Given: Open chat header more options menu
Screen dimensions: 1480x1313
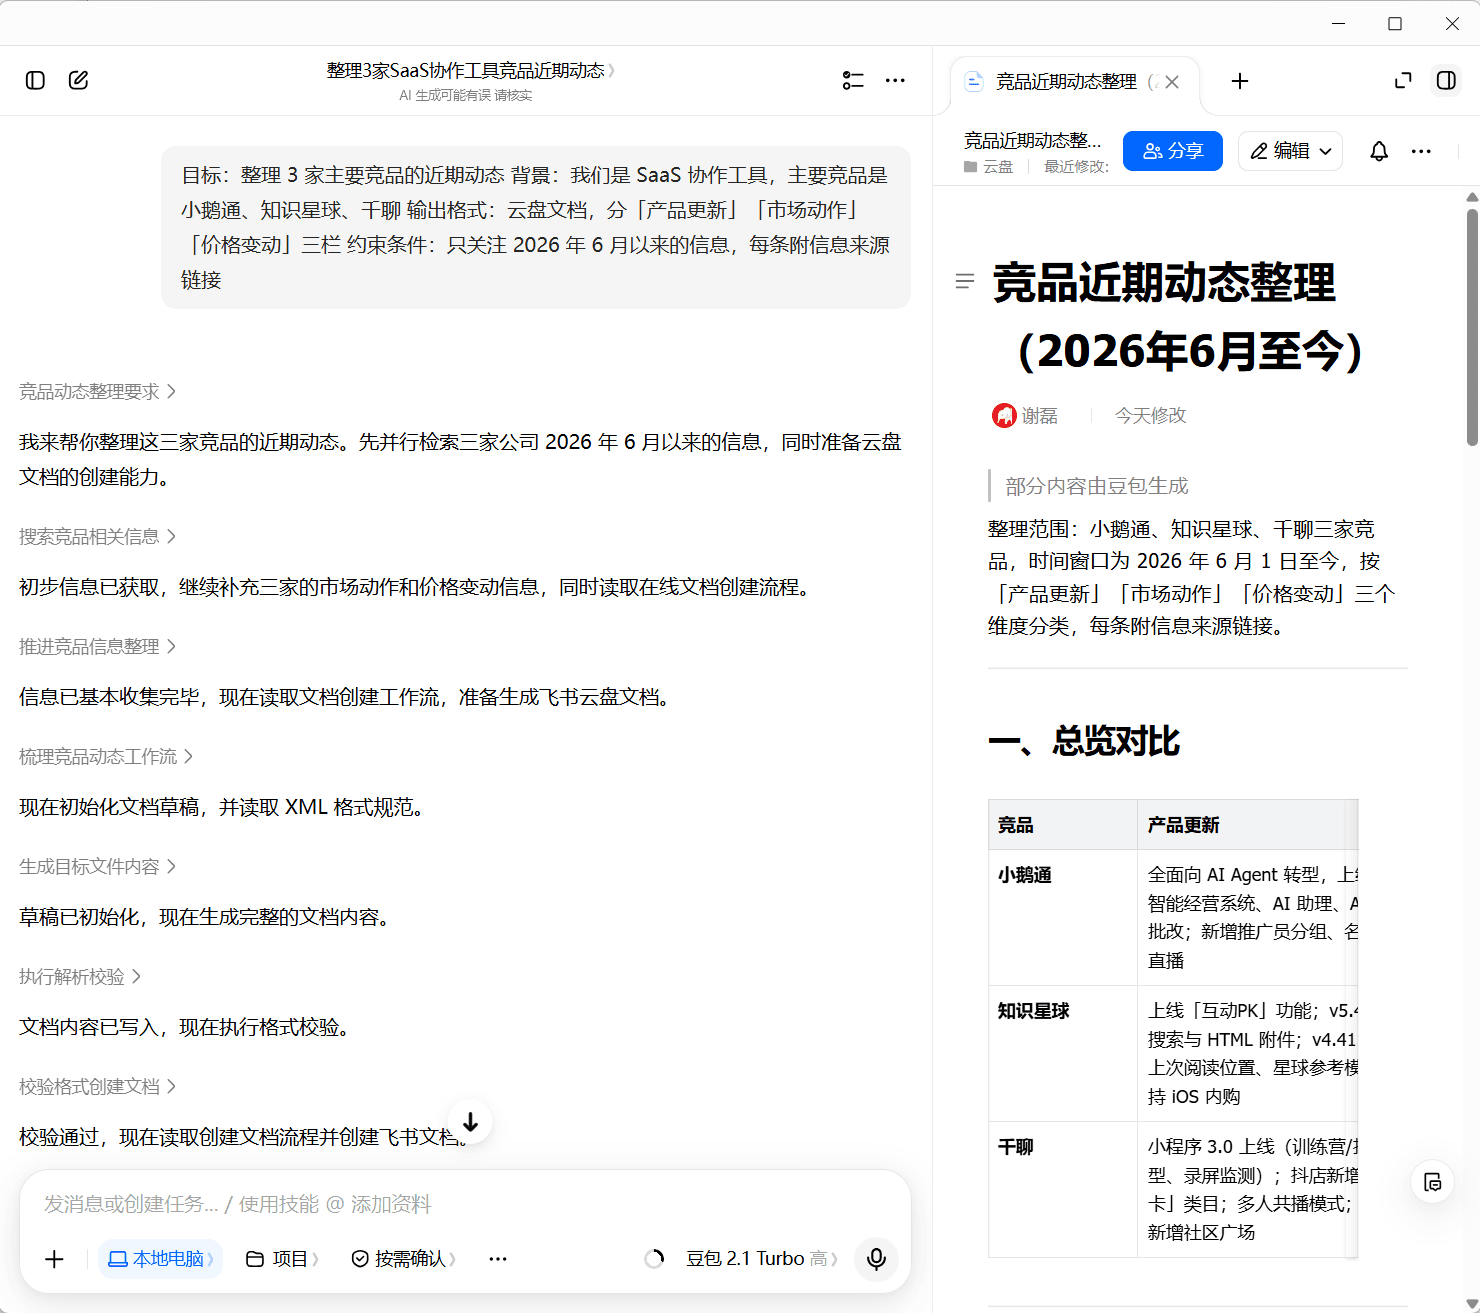Looking at the screenshot, I should point(895,80).
